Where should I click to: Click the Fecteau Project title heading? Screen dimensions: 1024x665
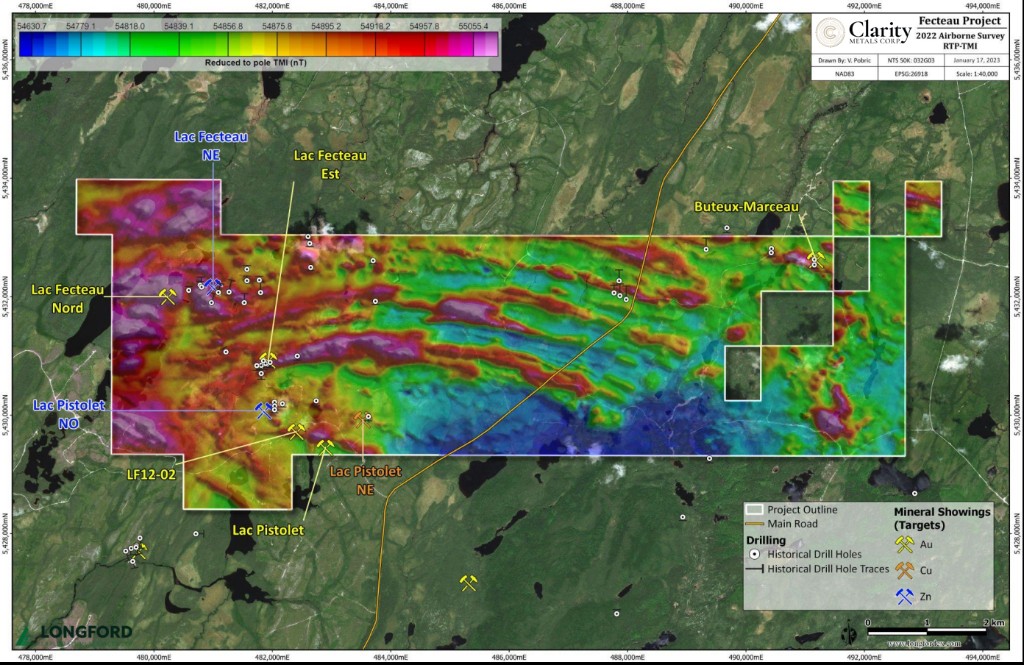click(960, 21)
